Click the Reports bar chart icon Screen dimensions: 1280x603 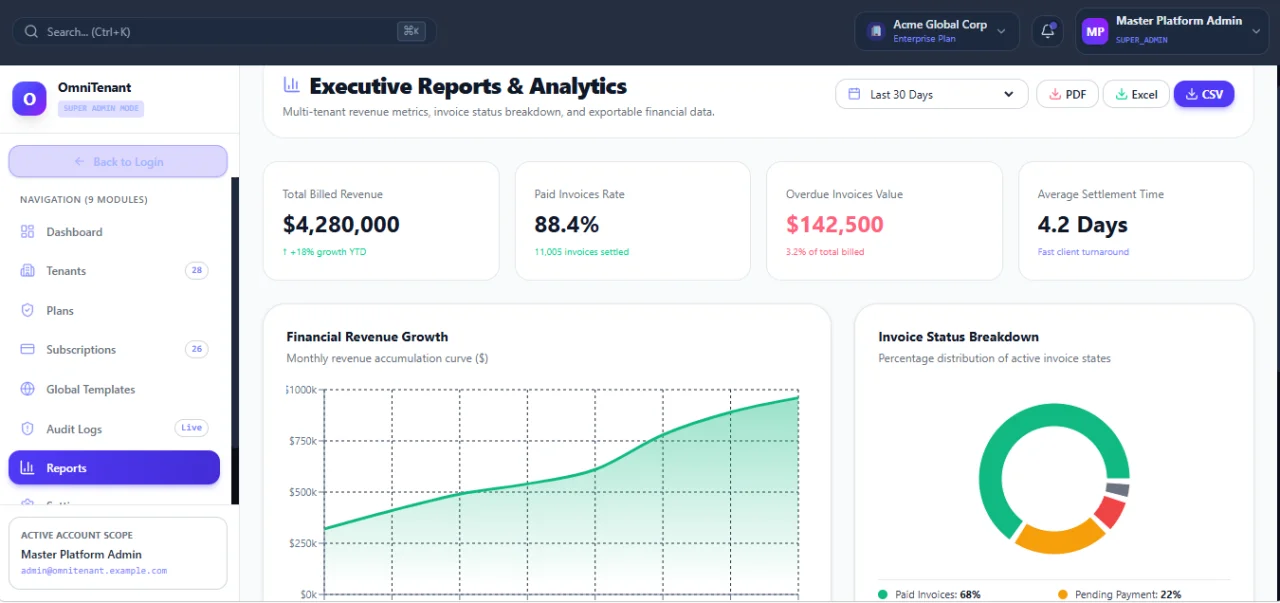pos(27,468)
